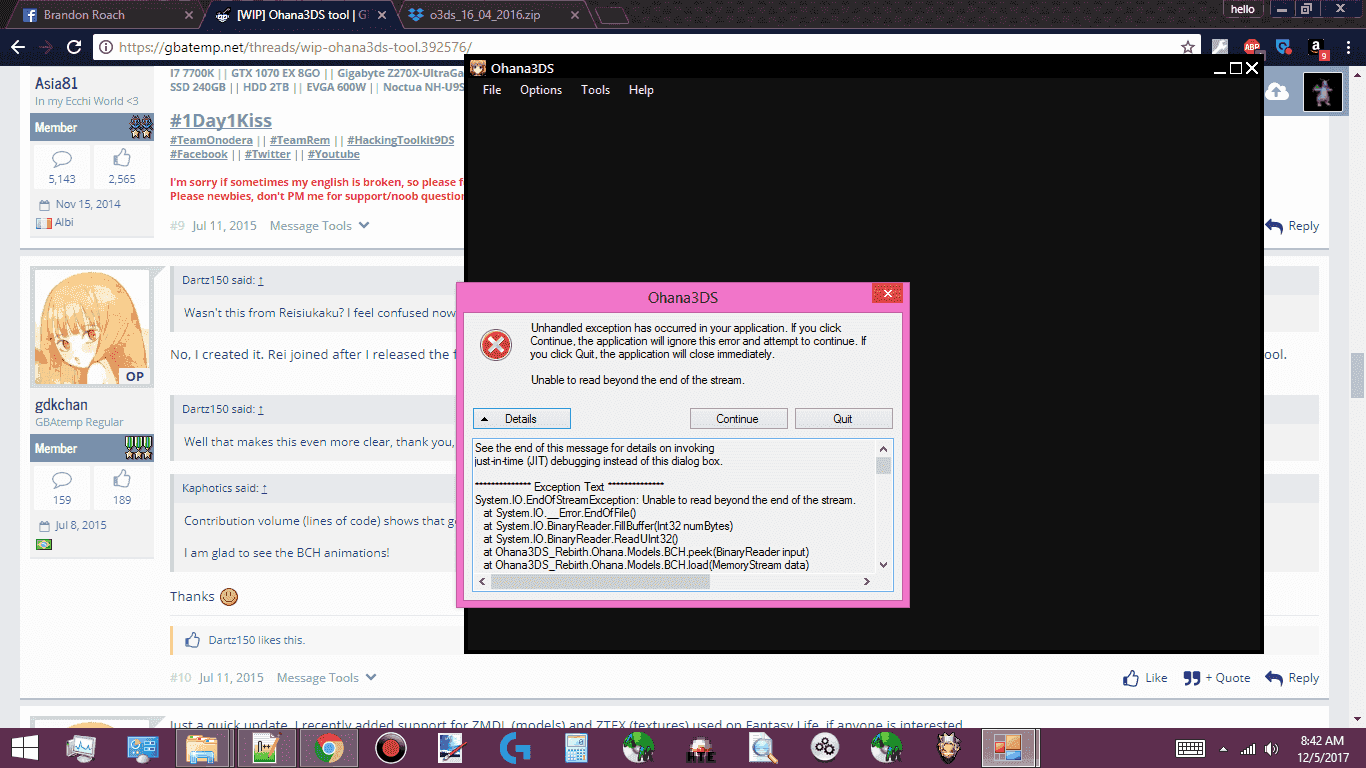Open the Amazon Assistant extension
The height and width of the screenshot is (768, 1366).
click(x=1316, y=48)
